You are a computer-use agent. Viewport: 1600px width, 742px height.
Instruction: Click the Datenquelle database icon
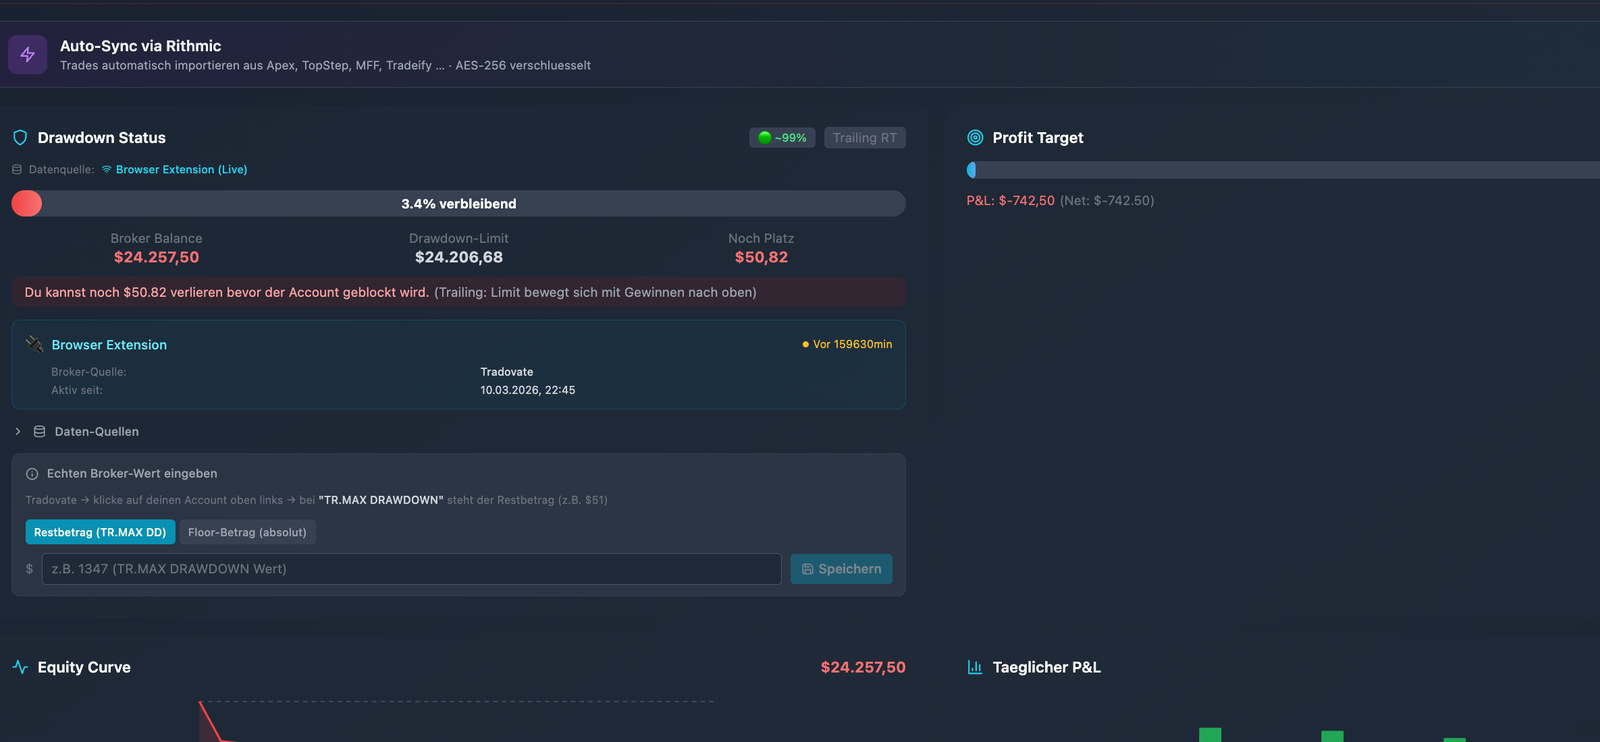(17, 170)
